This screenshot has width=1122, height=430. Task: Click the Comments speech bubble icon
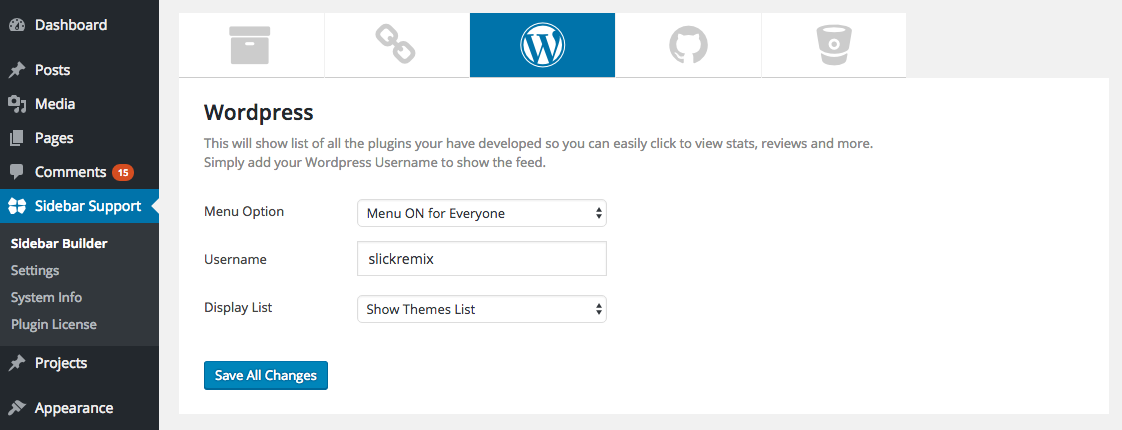[x=17, y=172]
